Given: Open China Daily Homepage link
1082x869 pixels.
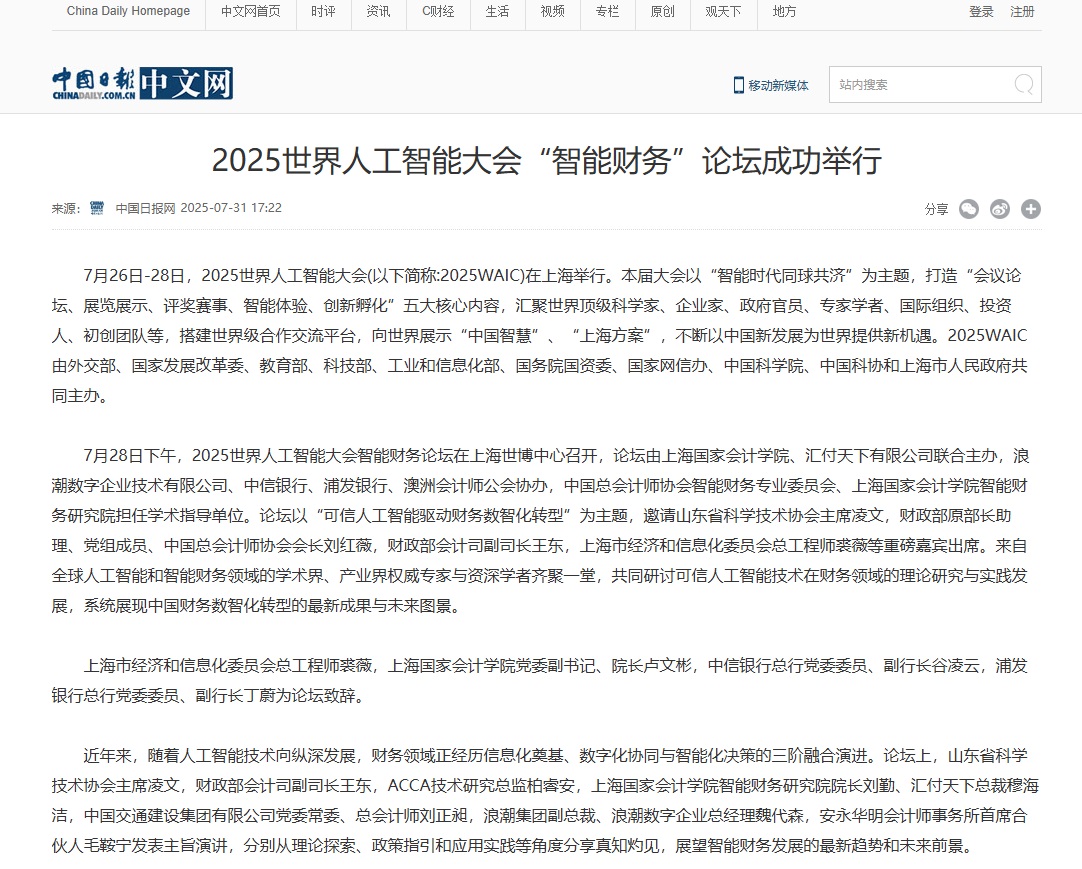Looking at the screenshot, I should 128,12.
